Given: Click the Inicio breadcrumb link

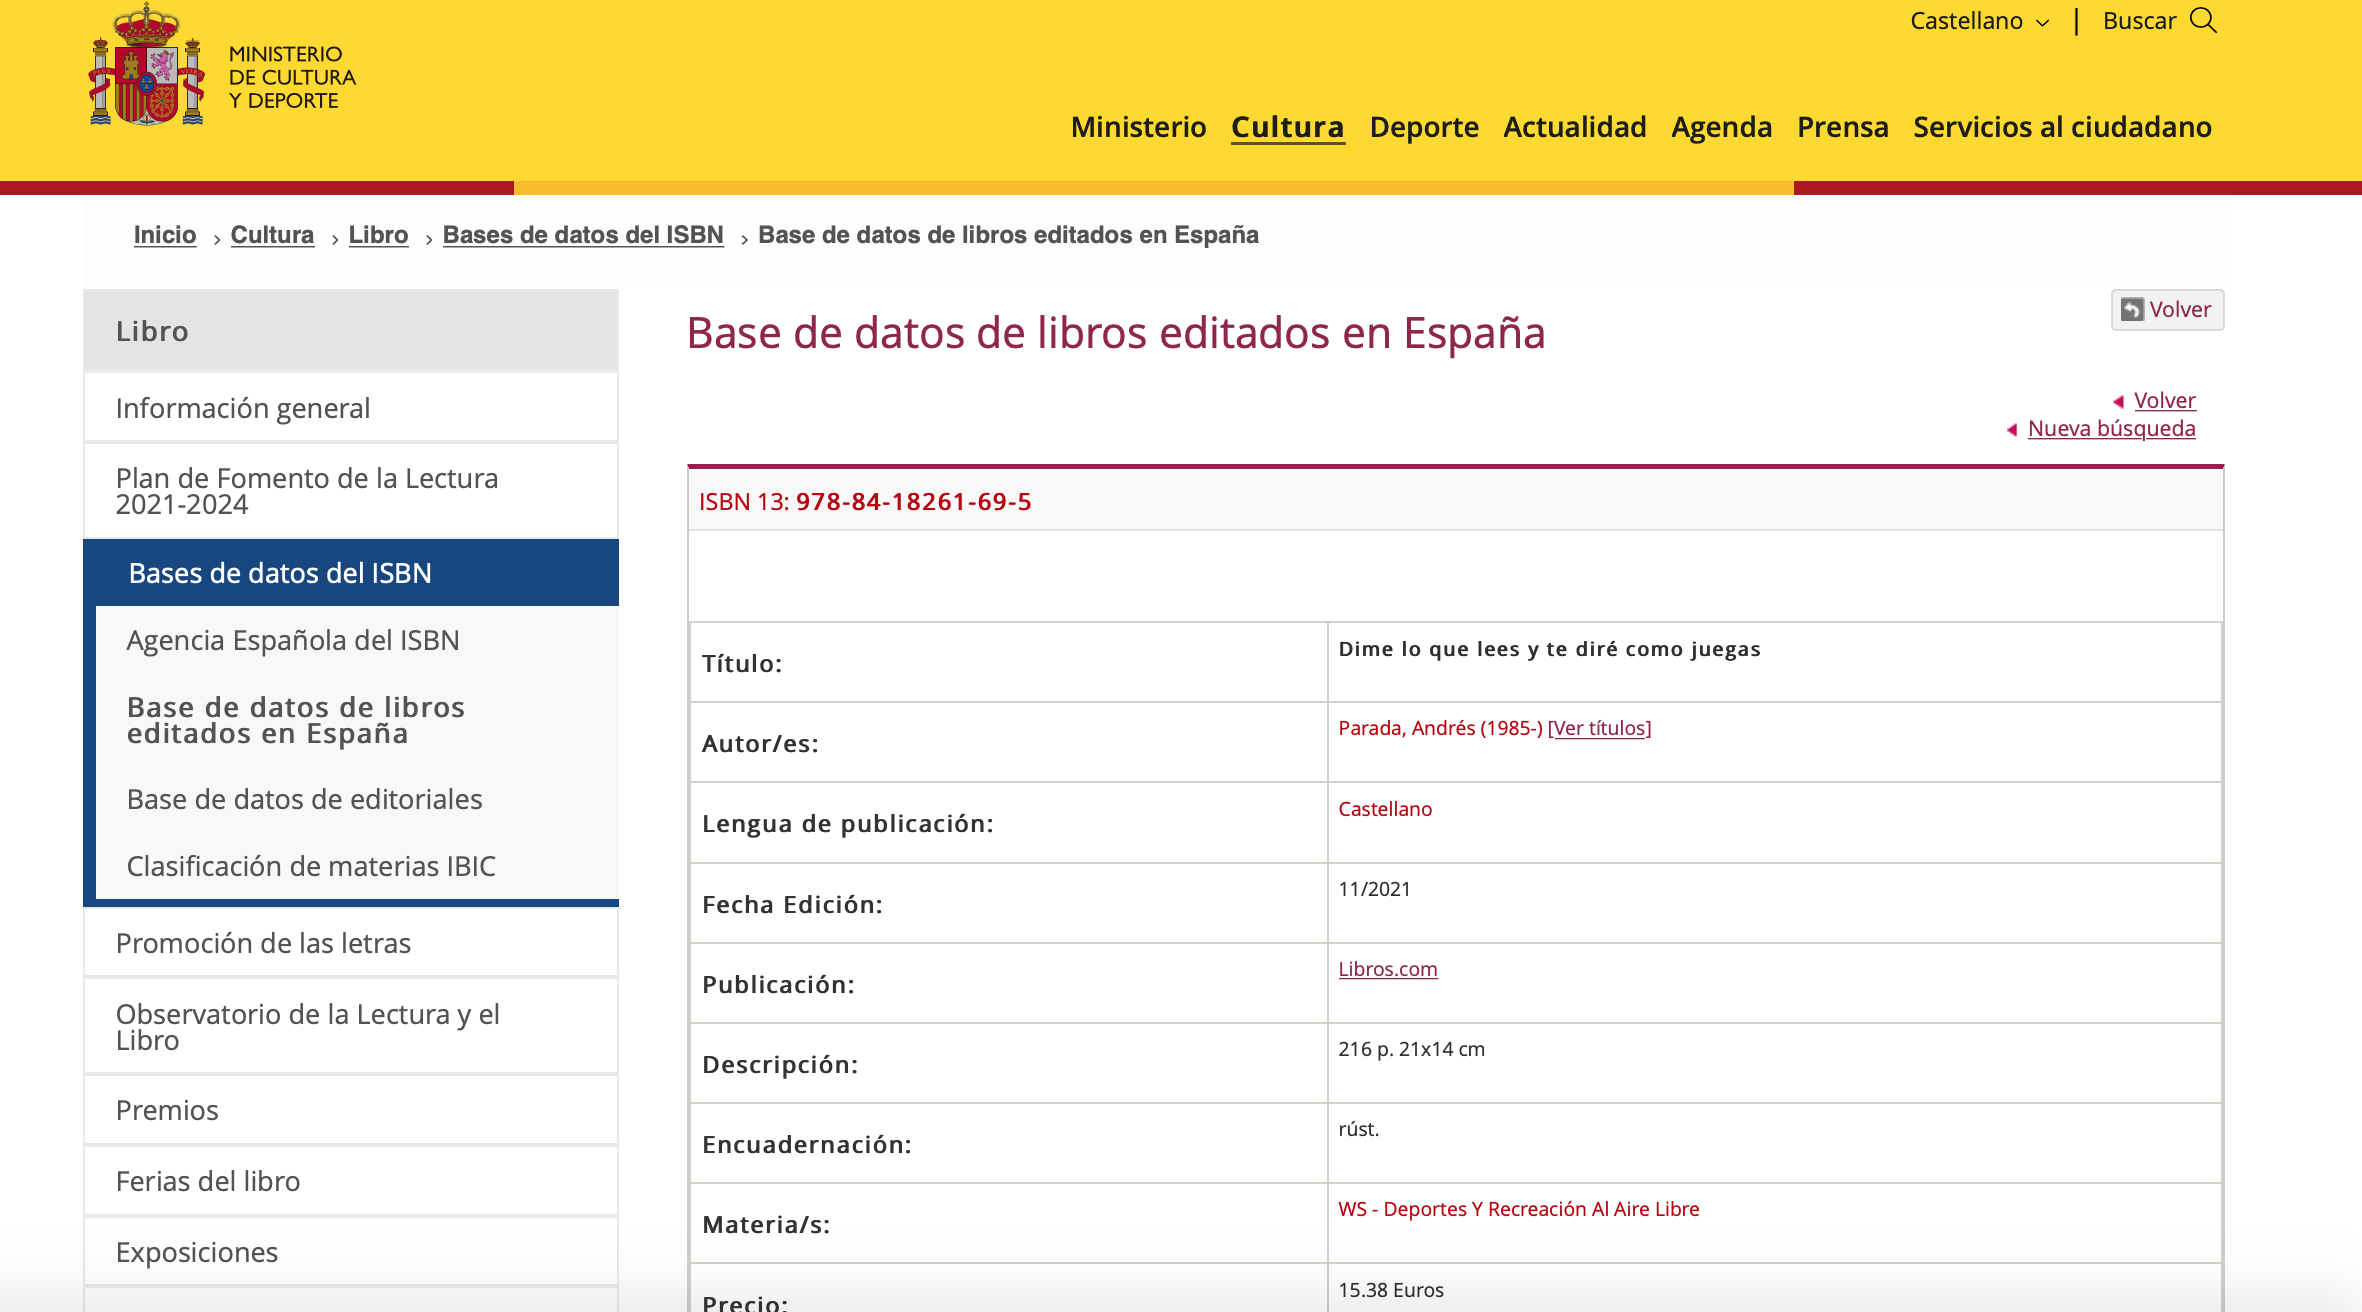Looking at the screenshot, I should 165,235.
